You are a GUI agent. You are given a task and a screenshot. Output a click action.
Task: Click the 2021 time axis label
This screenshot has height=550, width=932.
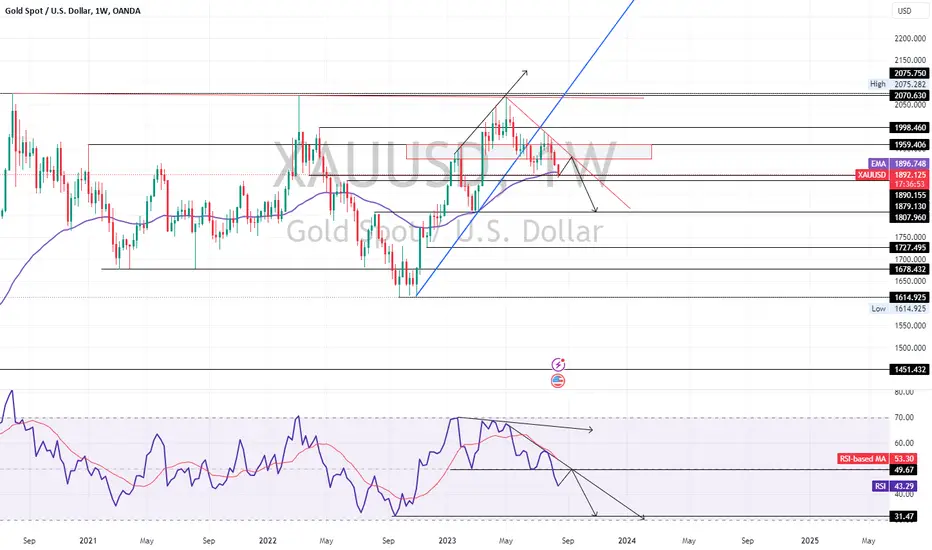pyautogui.click(x=88, y=540)
